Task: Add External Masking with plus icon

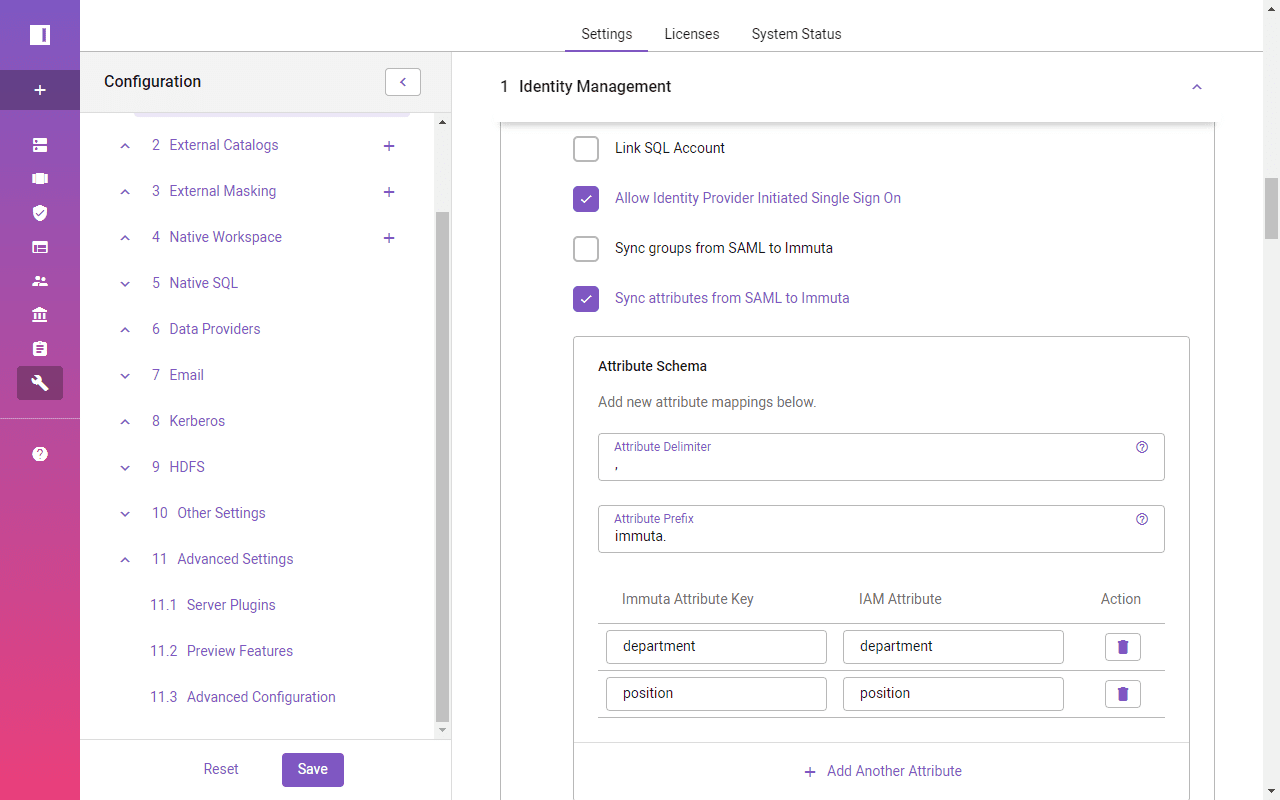Action: coord(389,192)
